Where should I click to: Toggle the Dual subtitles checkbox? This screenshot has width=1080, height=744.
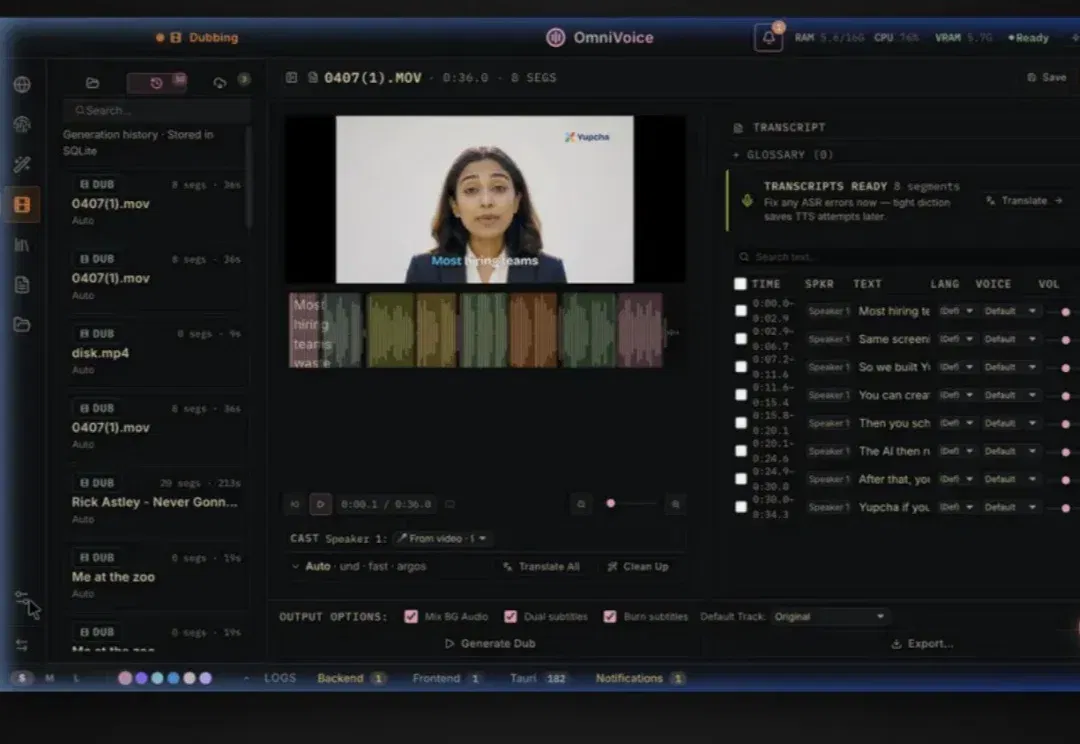[x=510, y=617]
